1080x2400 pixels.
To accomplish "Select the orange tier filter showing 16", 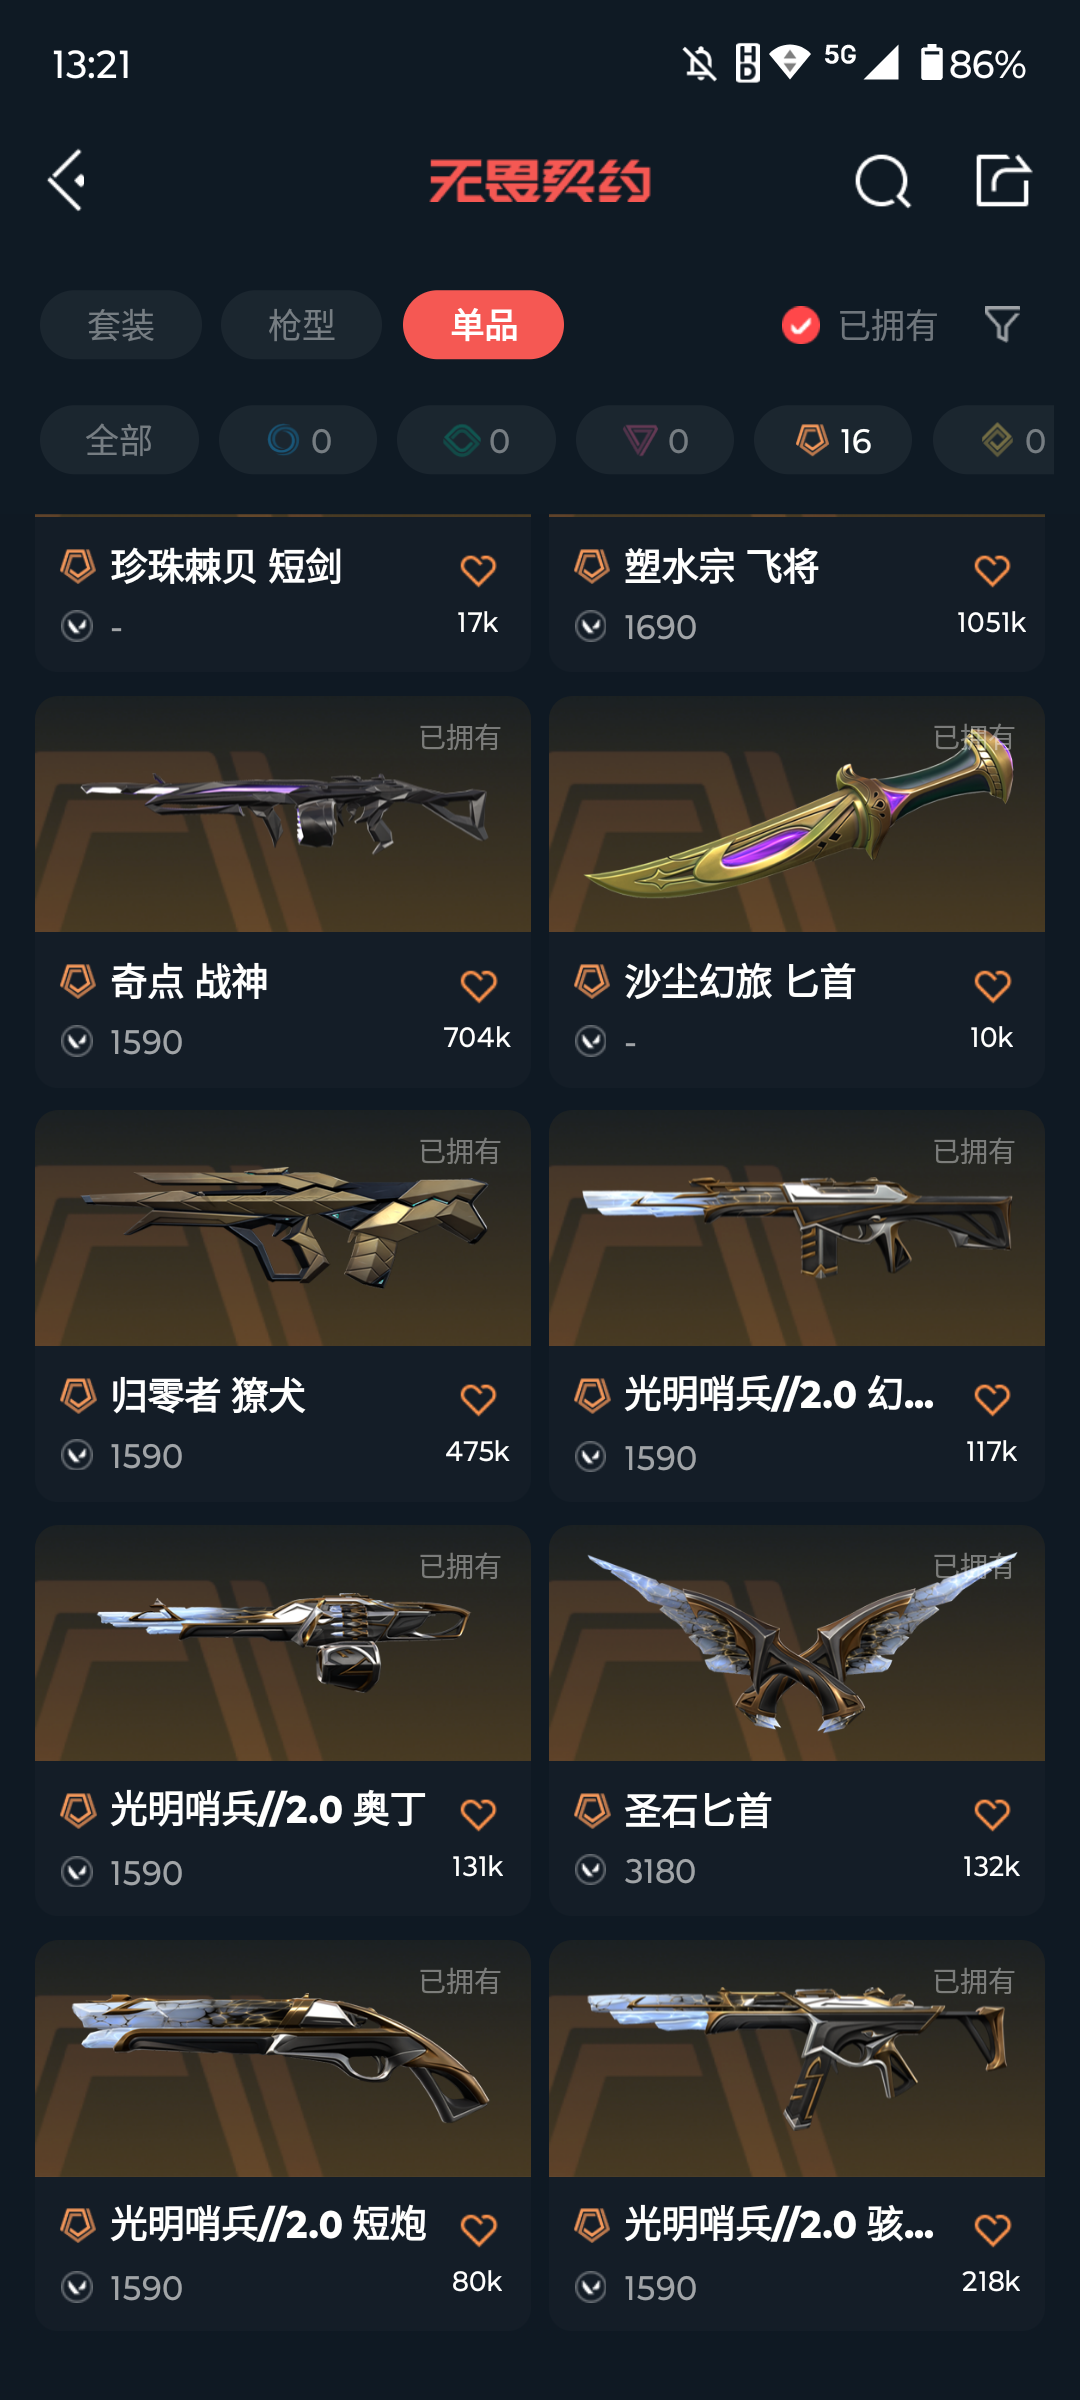I will [x=833, y=440].
